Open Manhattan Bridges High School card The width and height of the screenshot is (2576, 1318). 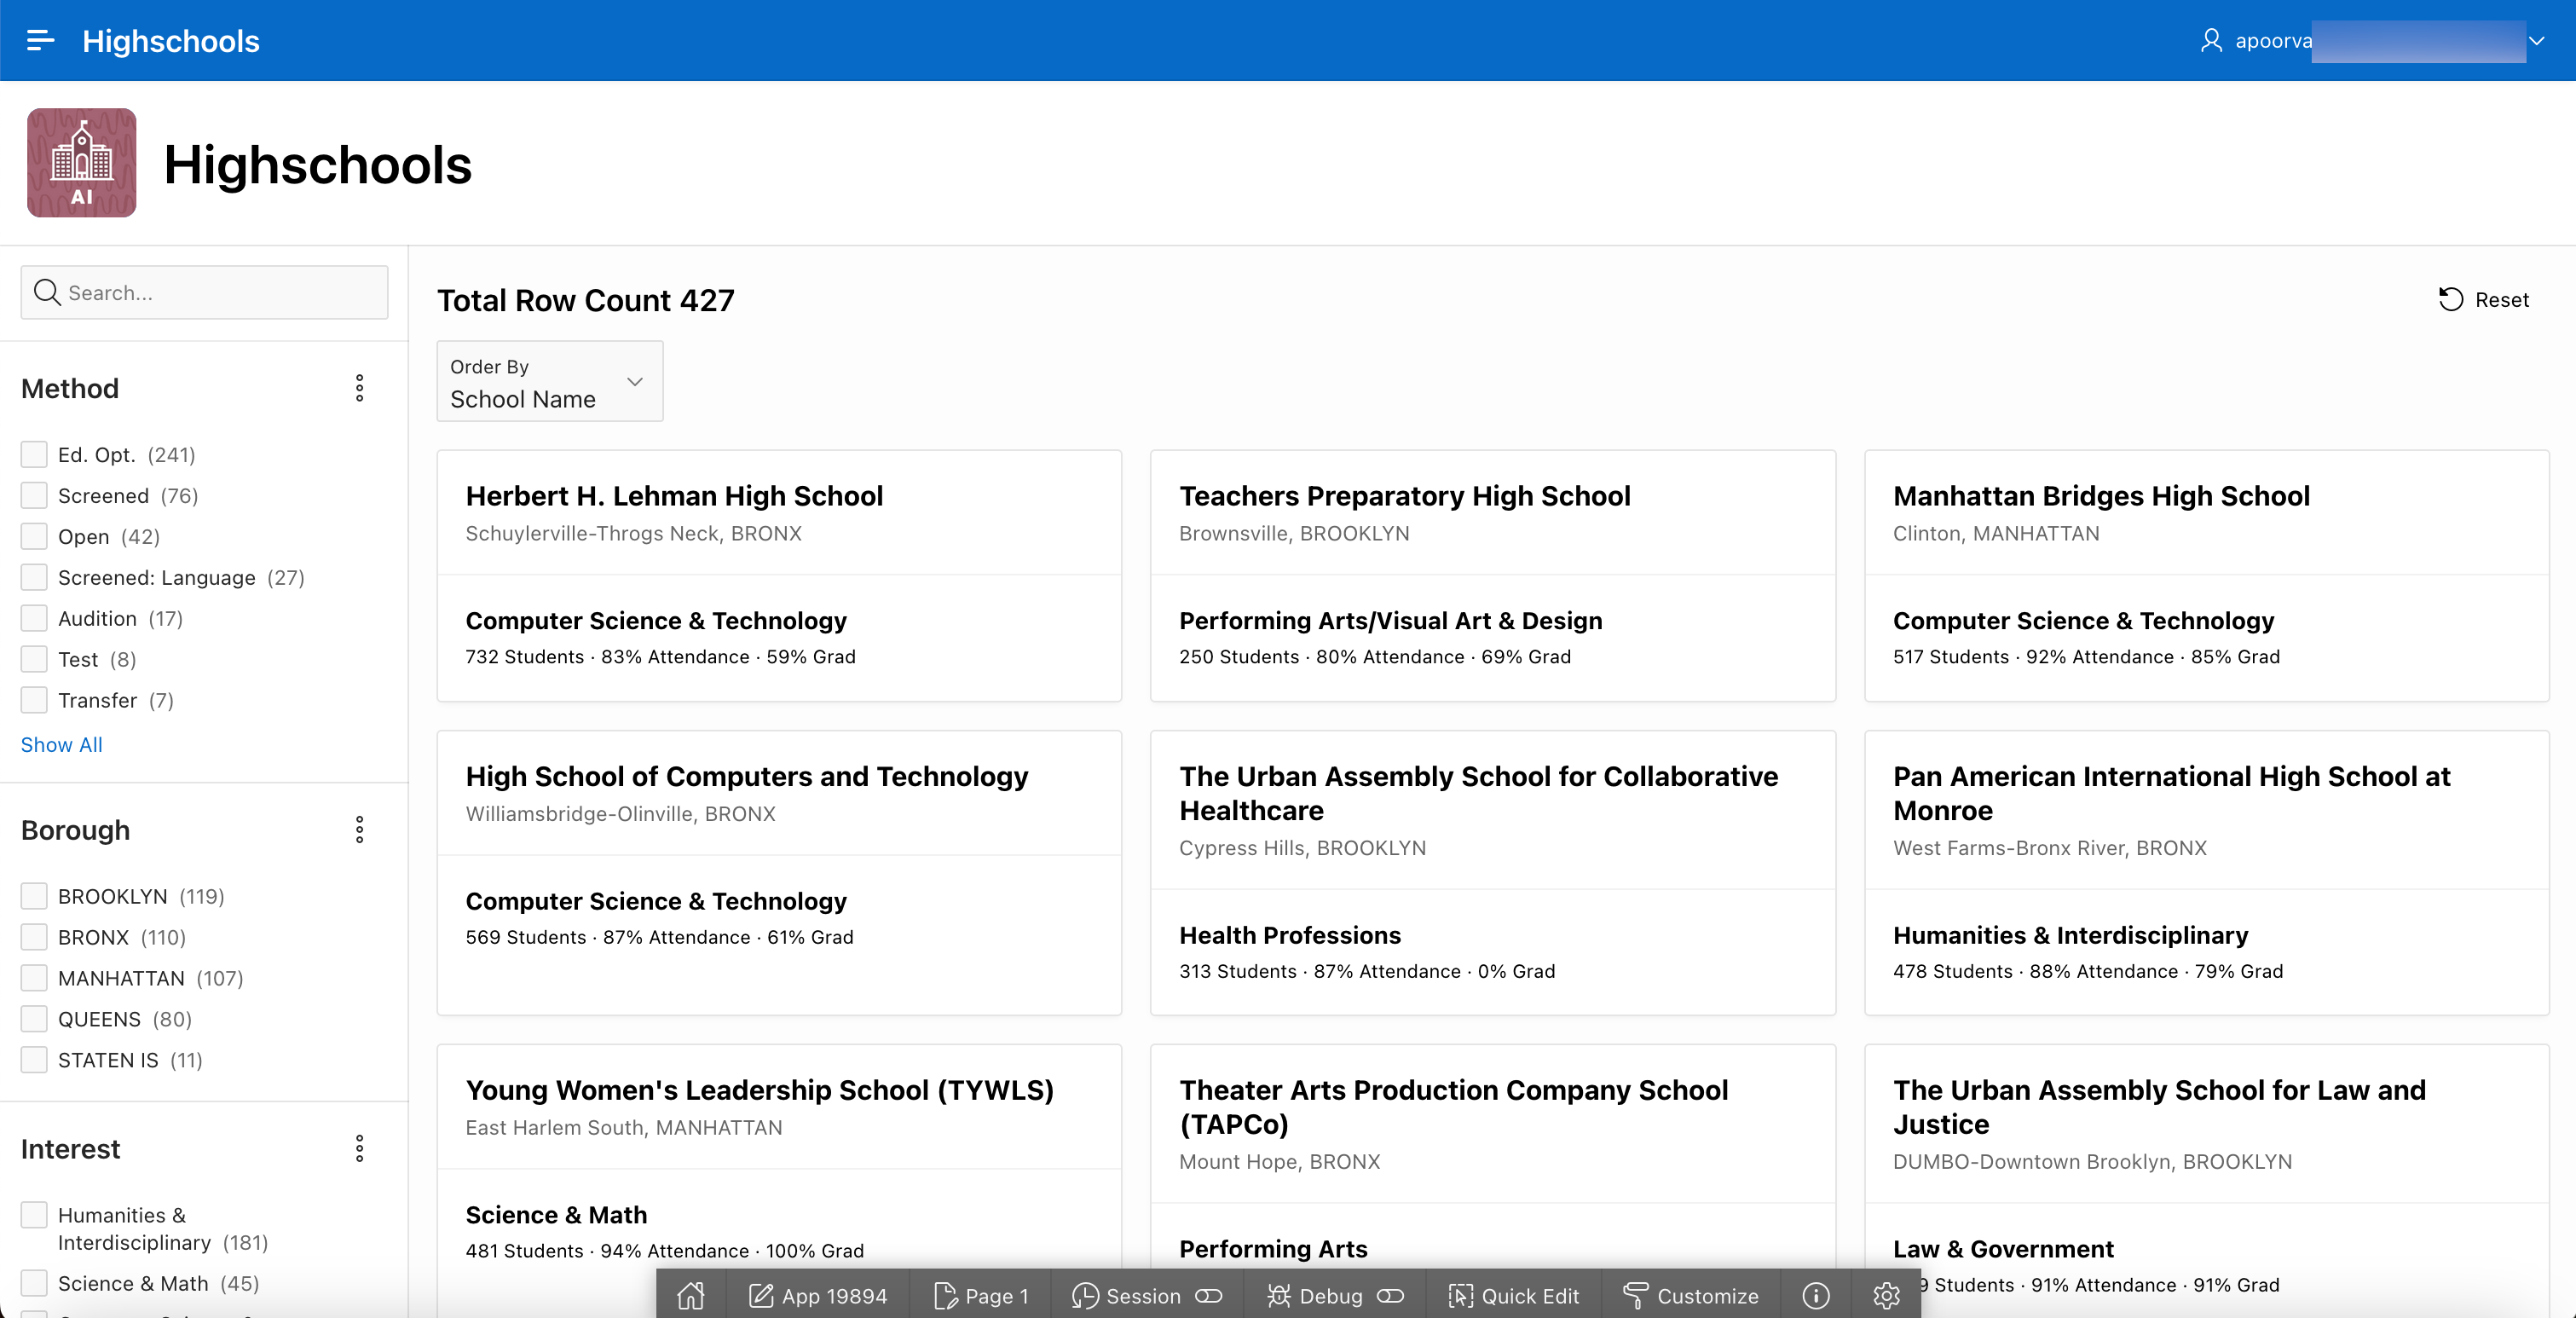2206,576
